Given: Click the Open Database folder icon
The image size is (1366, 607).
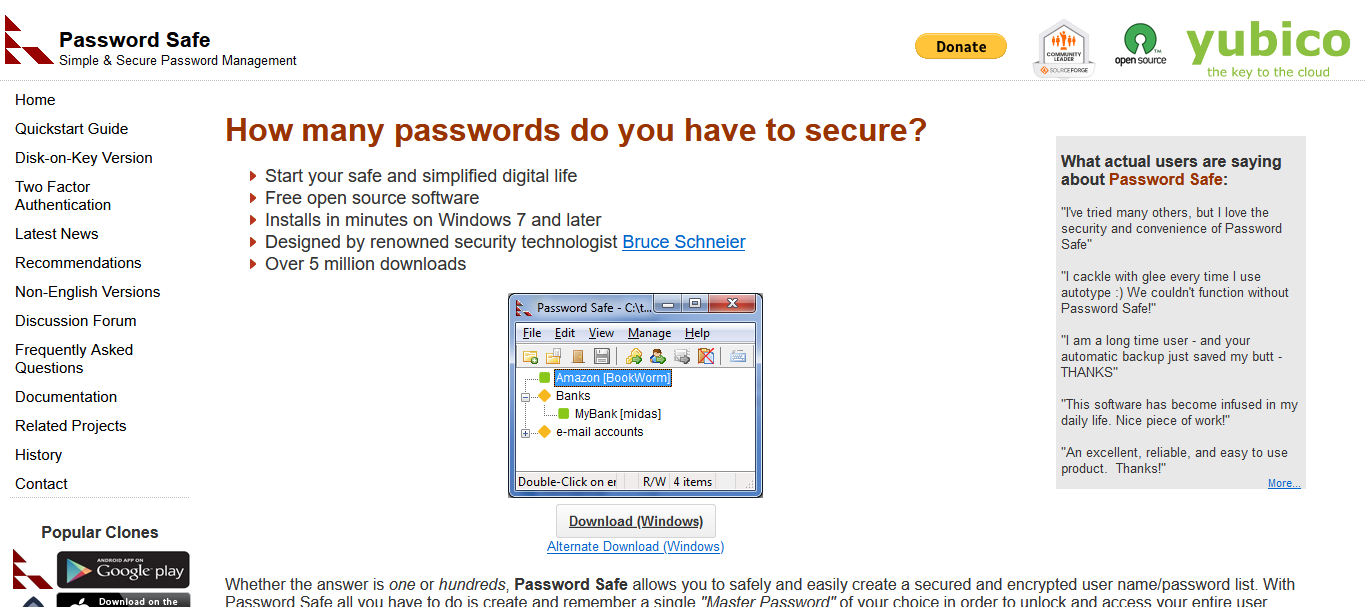Looking at the screenshot, I should 553,356.
